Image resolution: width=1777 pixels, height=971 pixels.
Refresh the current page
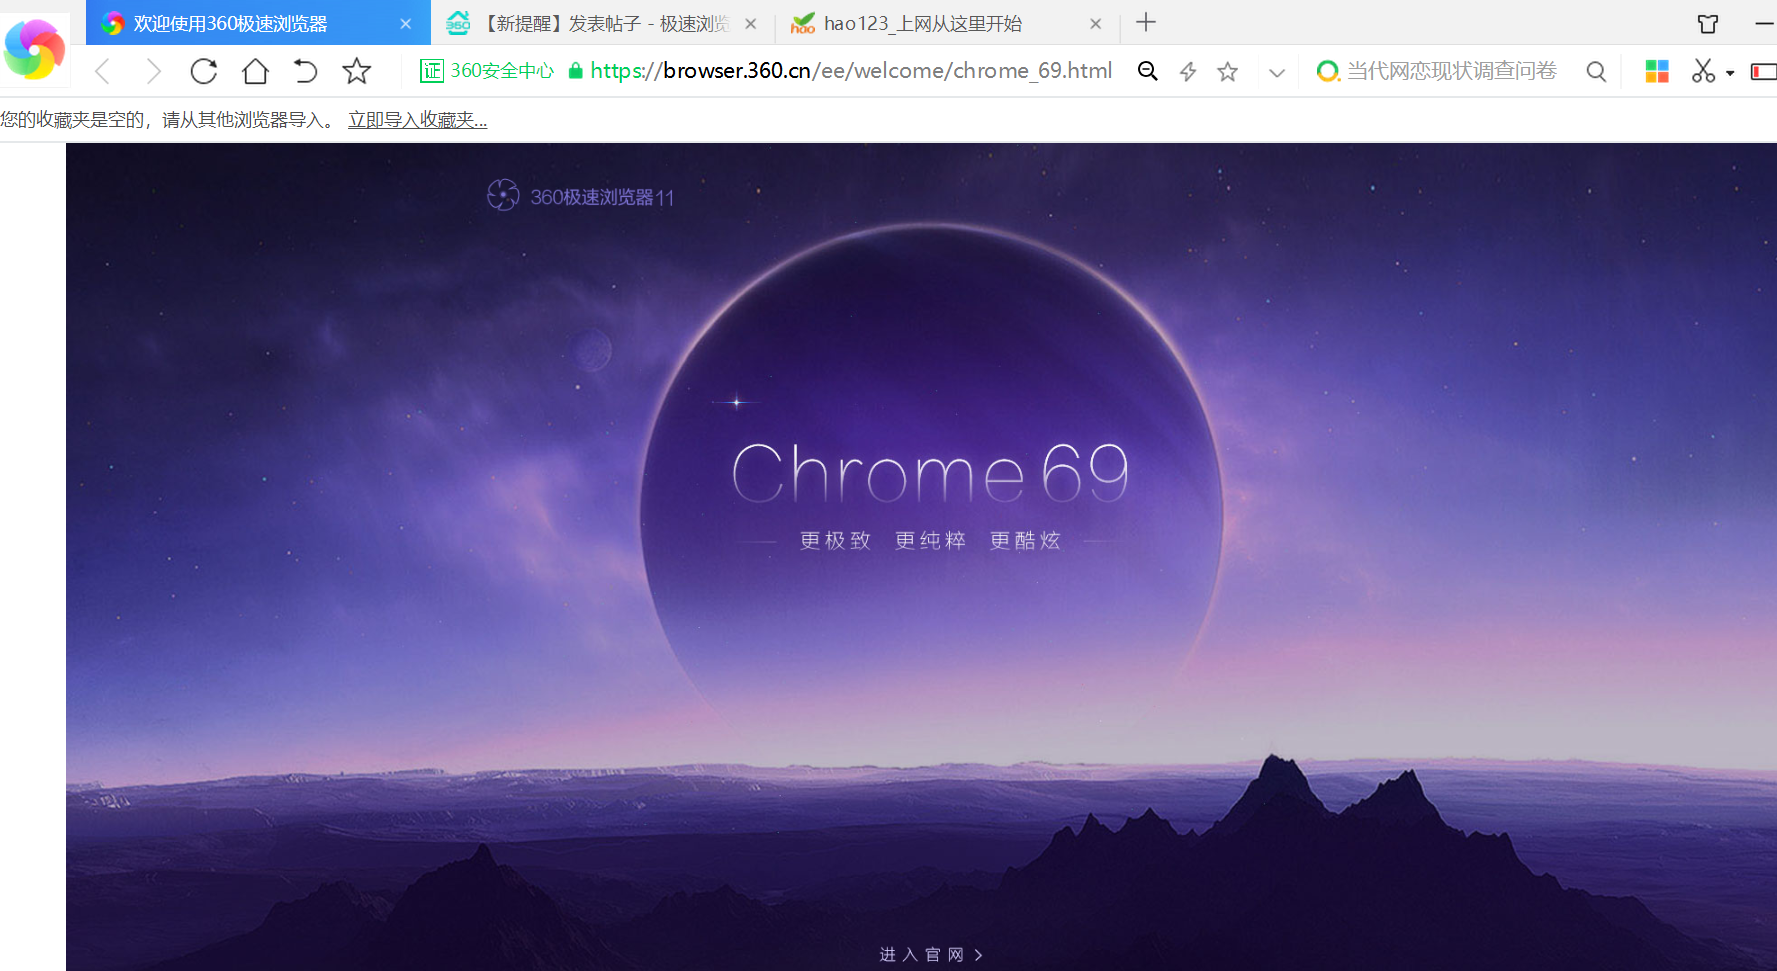point(204,71)
